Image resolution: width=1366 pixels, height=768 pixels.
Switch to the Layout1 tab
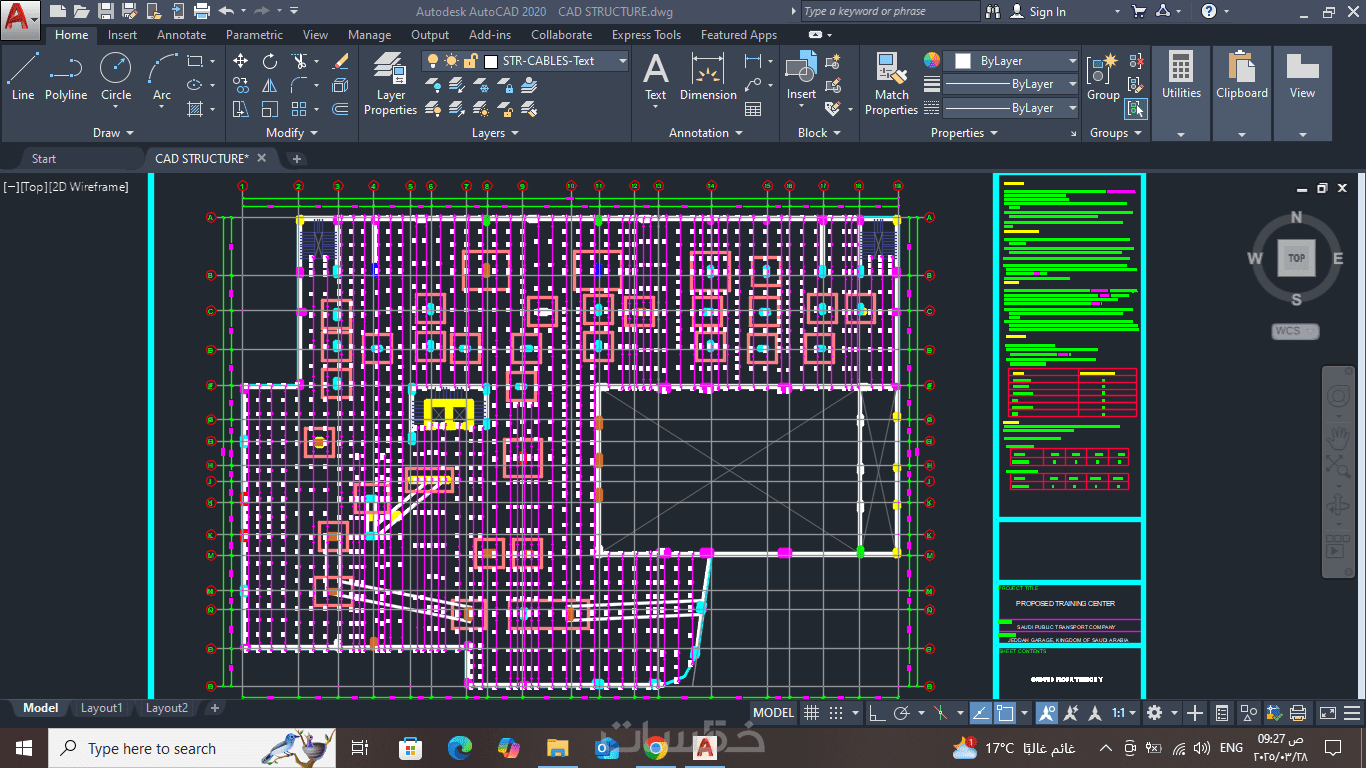[101, 708]
